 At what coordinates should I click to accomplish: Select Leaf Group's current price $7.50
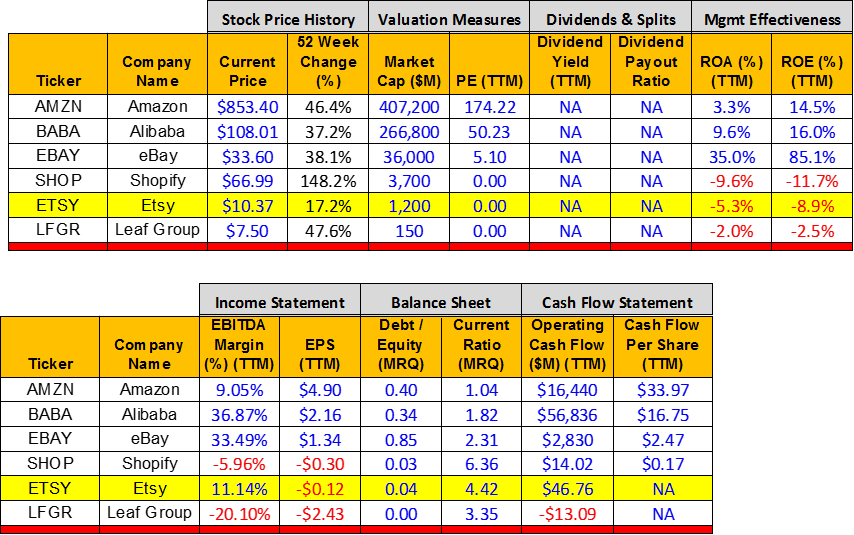tap(247, 231)
